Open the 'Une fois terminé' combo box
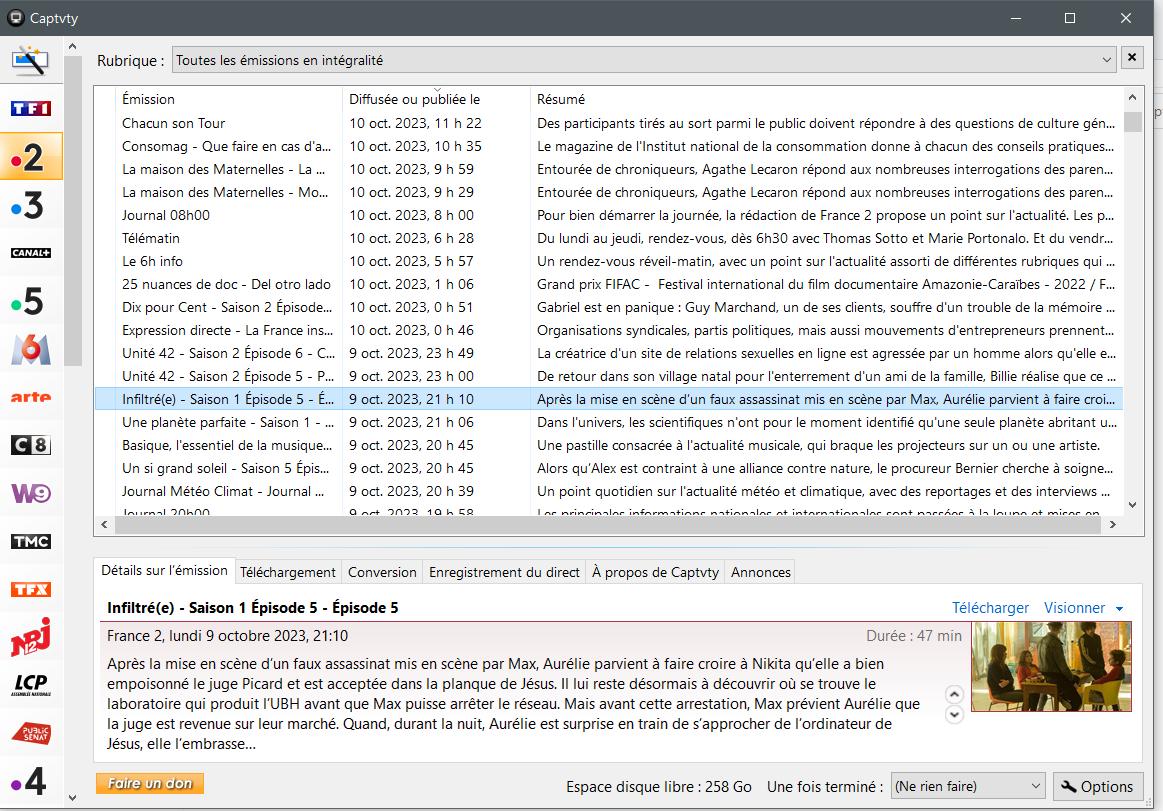Screen dimensions: 1163x811 (x=967, y=786)
